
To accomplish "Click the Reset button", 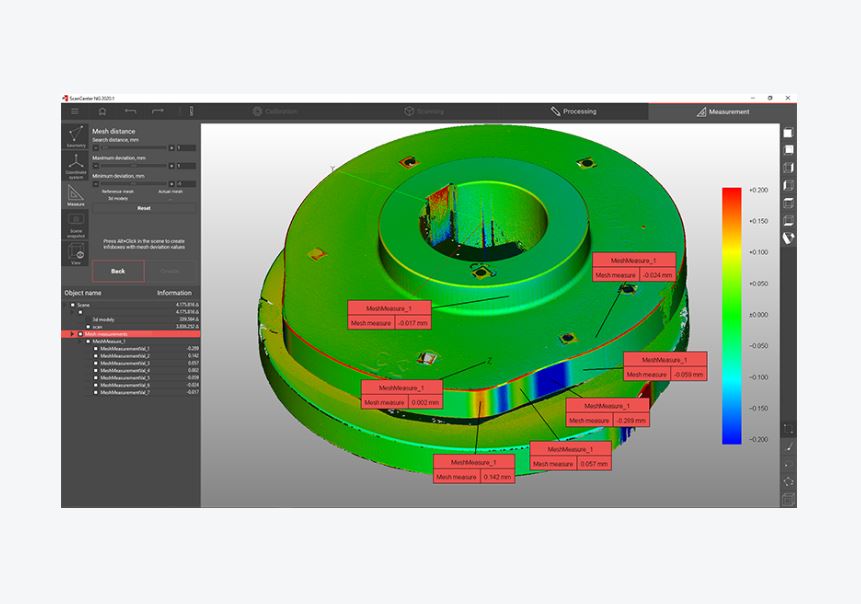I will pyautogui.click(x=144, y=208).
